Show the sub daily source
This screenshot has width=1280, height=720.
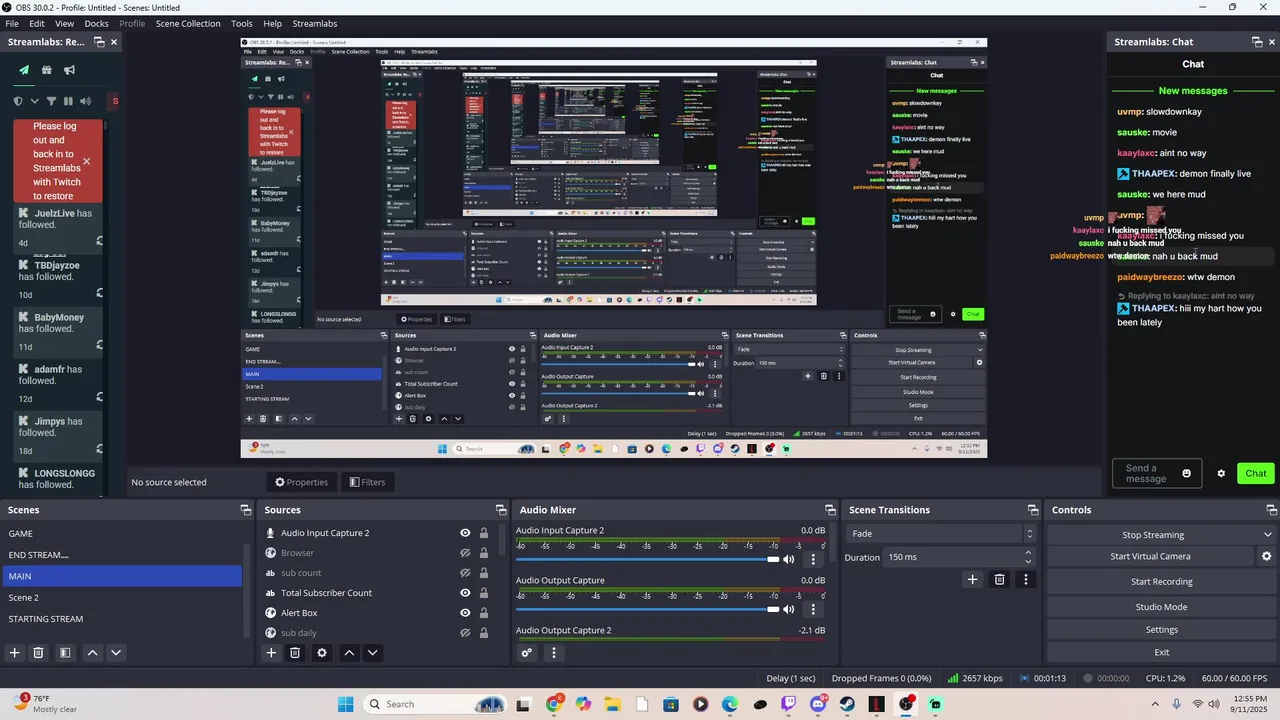pyautogui.click(x=465, y=633)
